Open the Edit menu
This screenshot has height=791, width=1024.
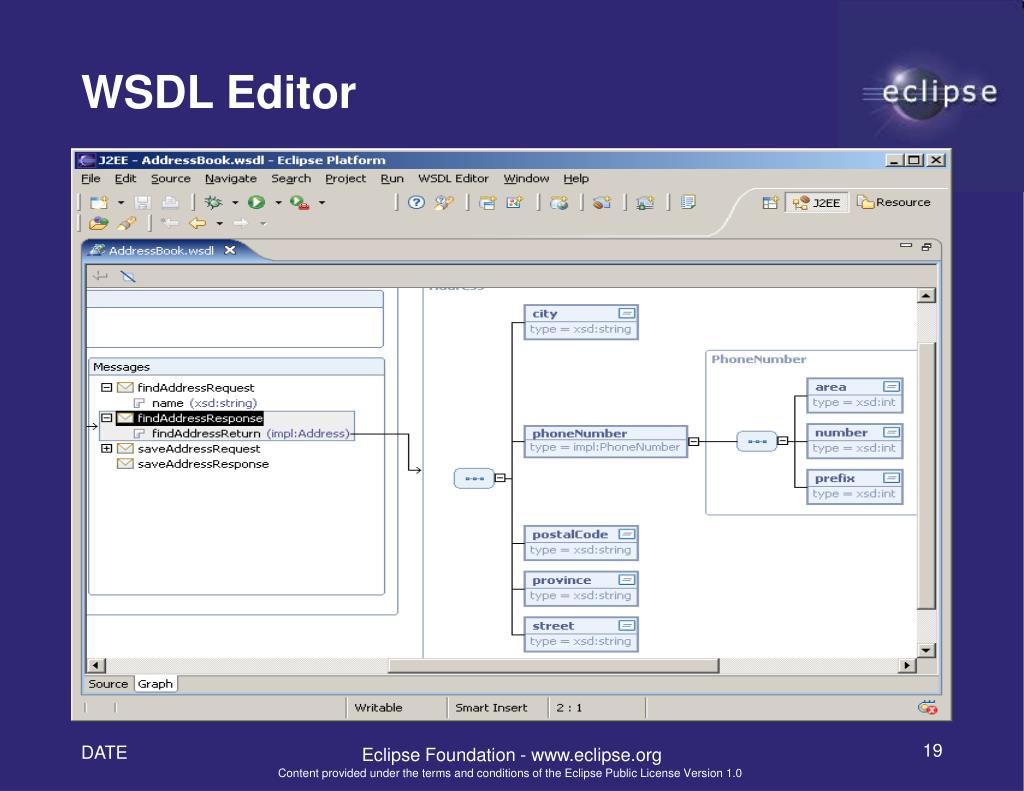[125, 178]
